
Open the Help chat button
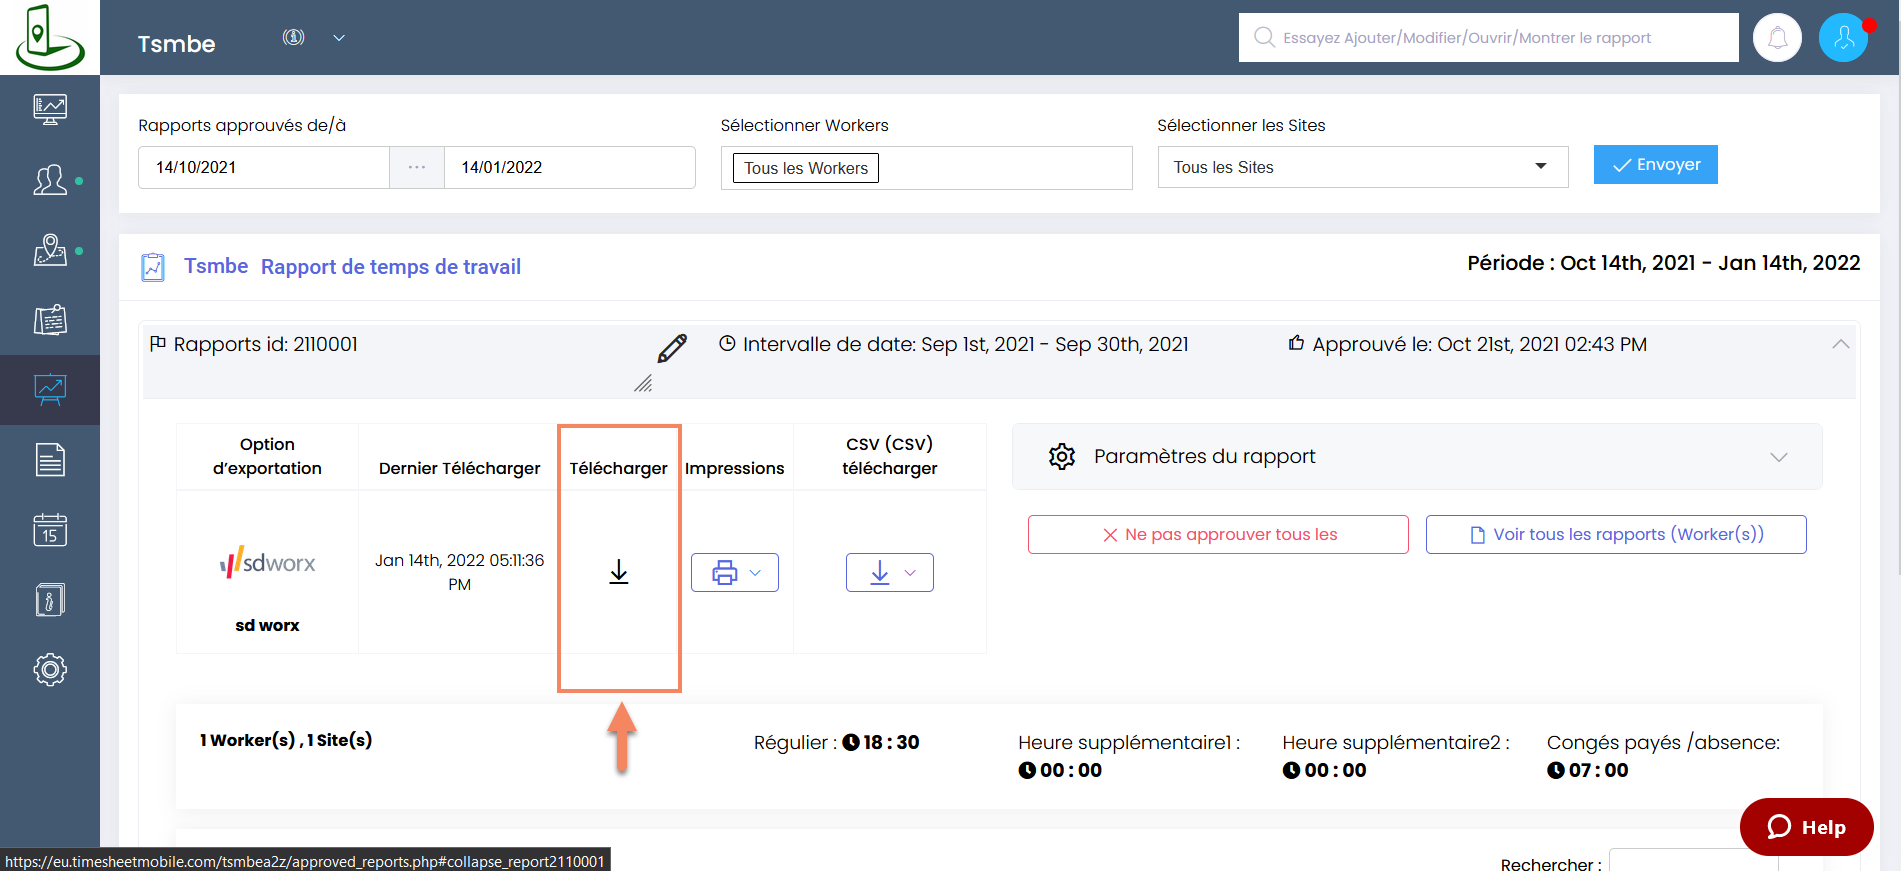tap(1806, 827)
